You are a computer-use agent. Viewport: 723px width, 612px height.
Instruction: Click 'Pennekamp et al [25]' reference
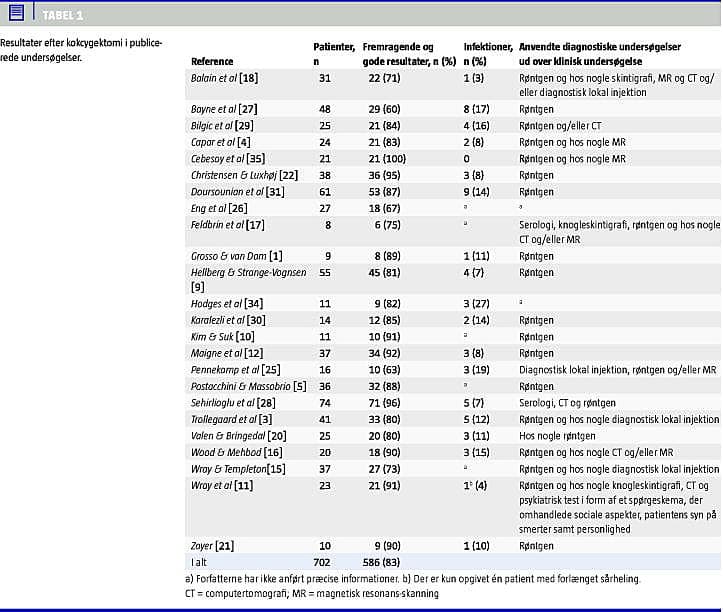click(236, 370)
